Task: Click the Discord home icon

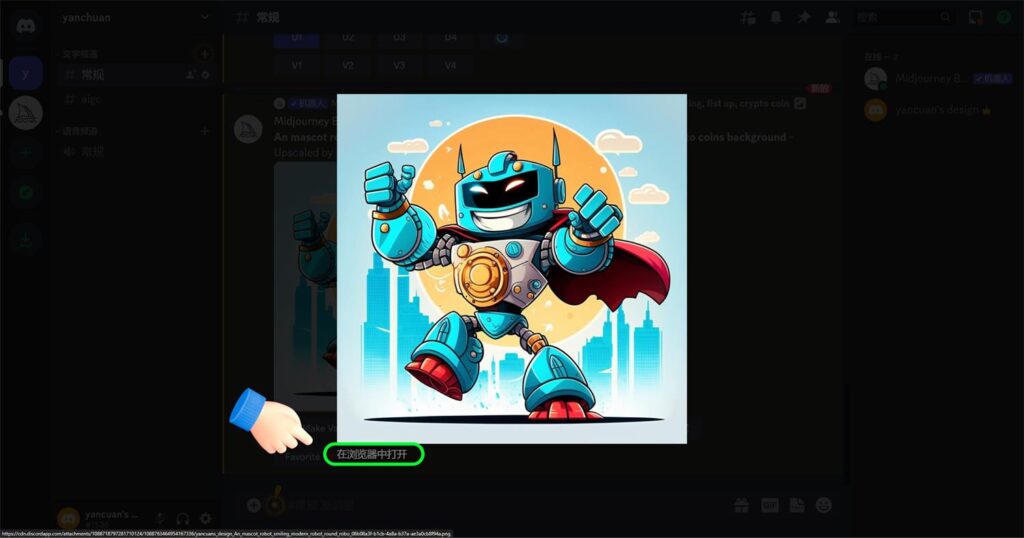Action: (25, 26)
